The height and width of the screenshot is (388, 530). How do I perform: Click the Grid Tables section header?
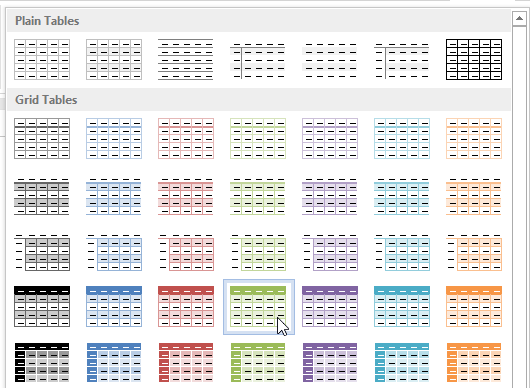(259, 100)
